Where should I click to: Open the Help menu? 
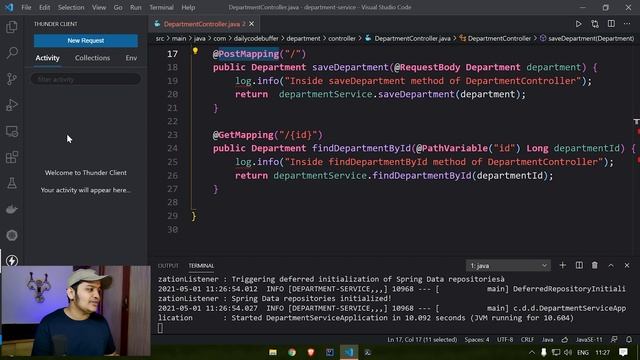pyautogui.click(x=188, y=7)
